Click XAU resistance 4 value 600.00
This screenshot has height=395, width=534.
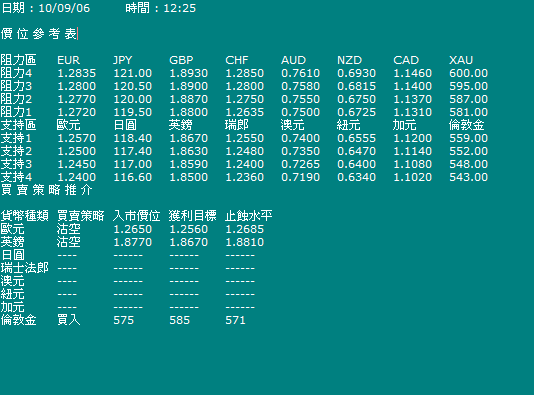(x=469, y=73)
